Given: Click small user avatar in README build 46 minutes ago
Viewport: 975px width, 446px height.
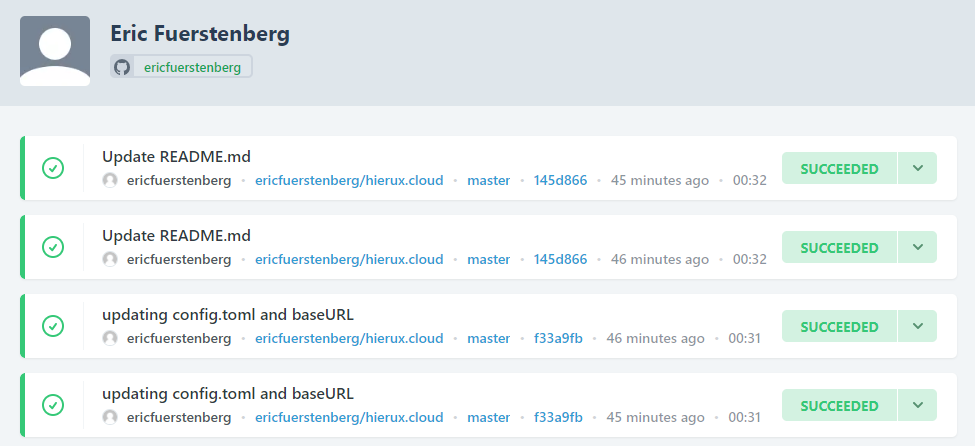Looking at the screenshot, I should point(110,260).
